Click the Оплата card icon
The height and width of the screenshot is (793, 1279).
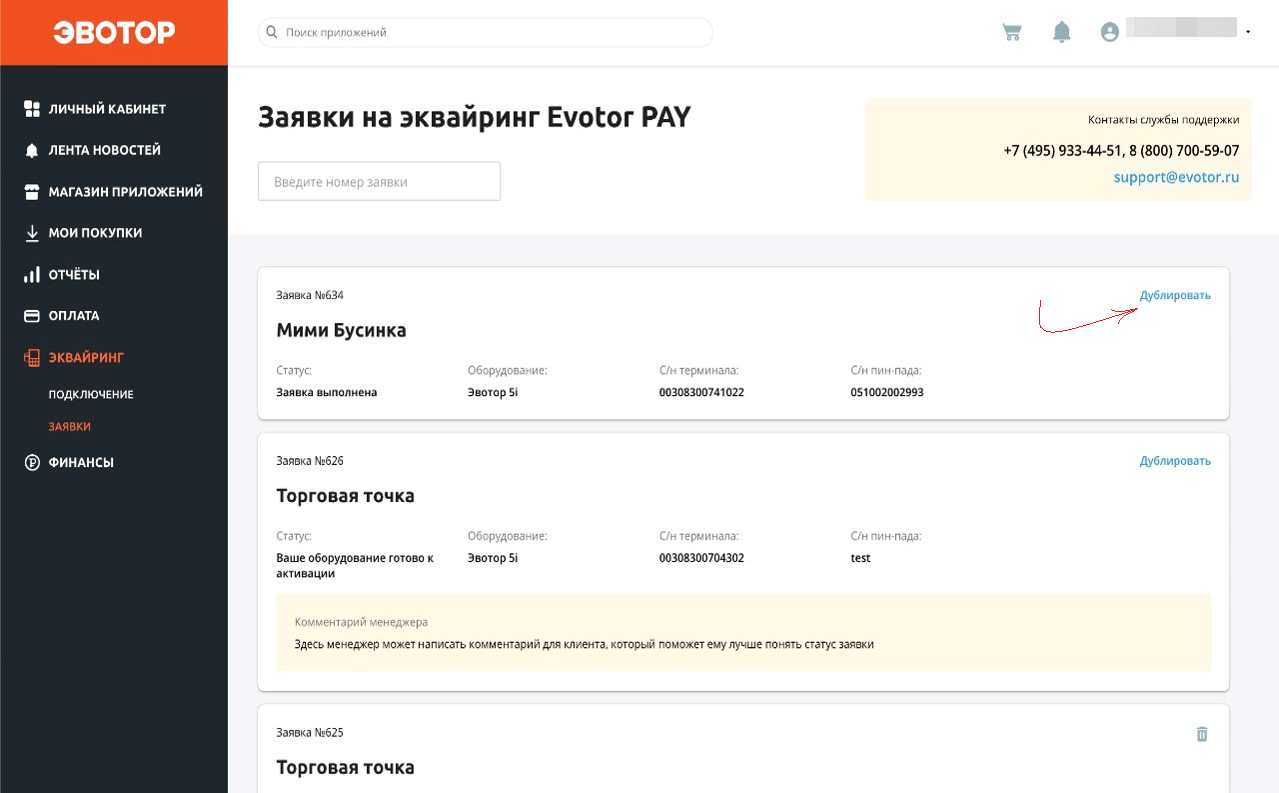point(32,316)
